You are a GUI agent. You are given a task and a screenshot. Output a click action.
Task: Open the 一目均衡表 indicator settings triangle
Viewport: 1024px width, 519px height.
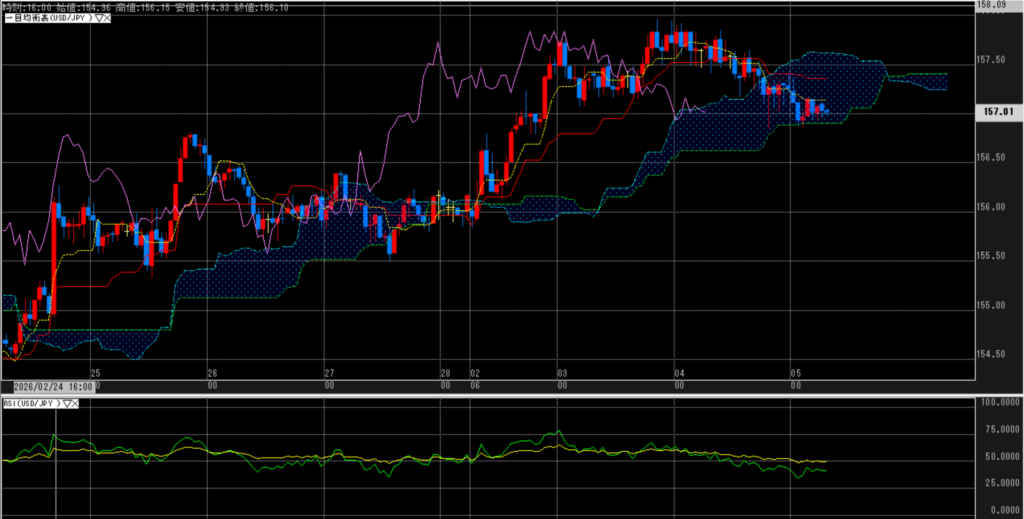99,18
